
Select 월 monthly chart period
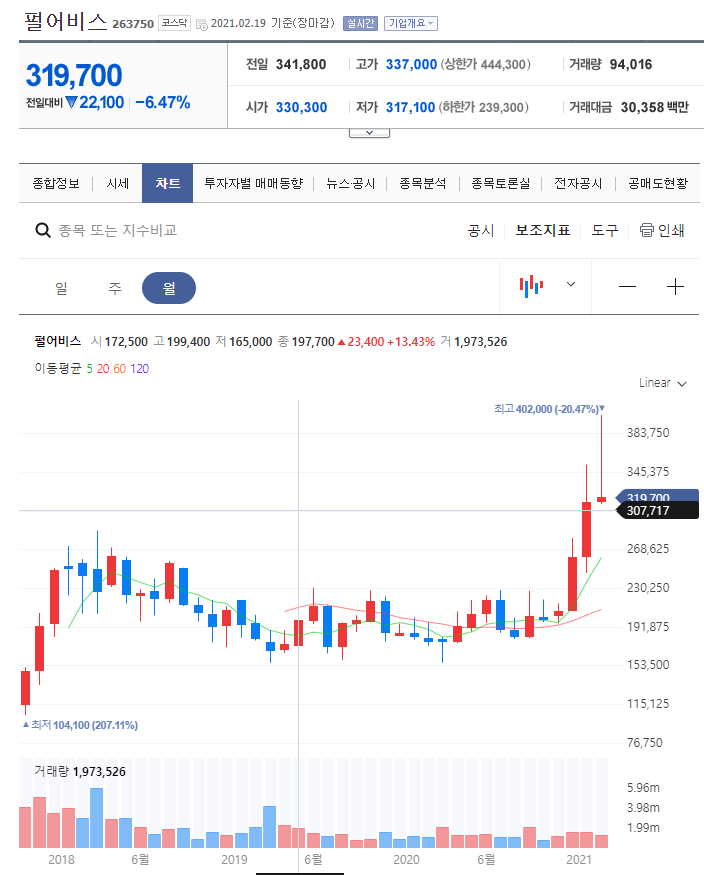coord(169,288)
